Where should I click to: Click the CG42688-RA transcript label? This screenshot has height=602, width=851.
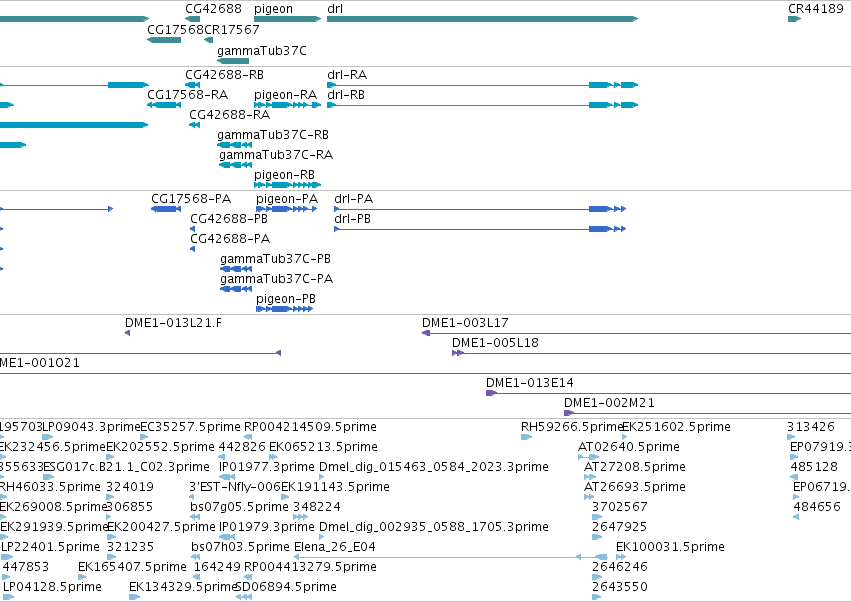pos(229,115)
